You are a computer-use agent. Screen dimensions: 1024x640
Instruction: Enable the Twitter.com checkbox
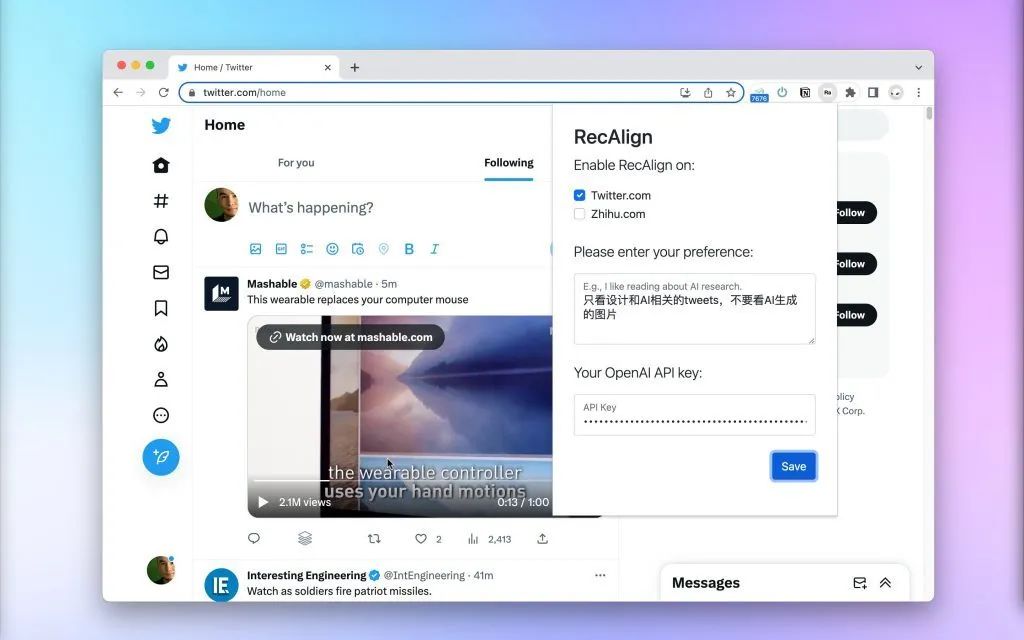pos(579,195)
